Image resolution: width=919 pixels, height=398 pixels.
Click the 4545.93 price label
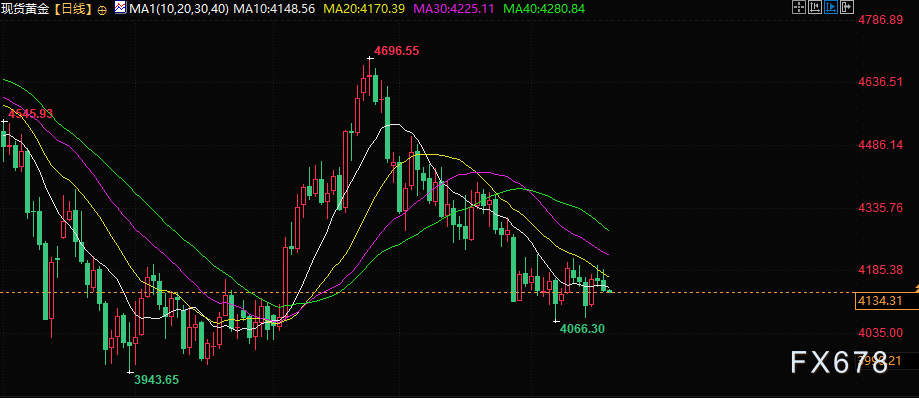coord(30,114)
